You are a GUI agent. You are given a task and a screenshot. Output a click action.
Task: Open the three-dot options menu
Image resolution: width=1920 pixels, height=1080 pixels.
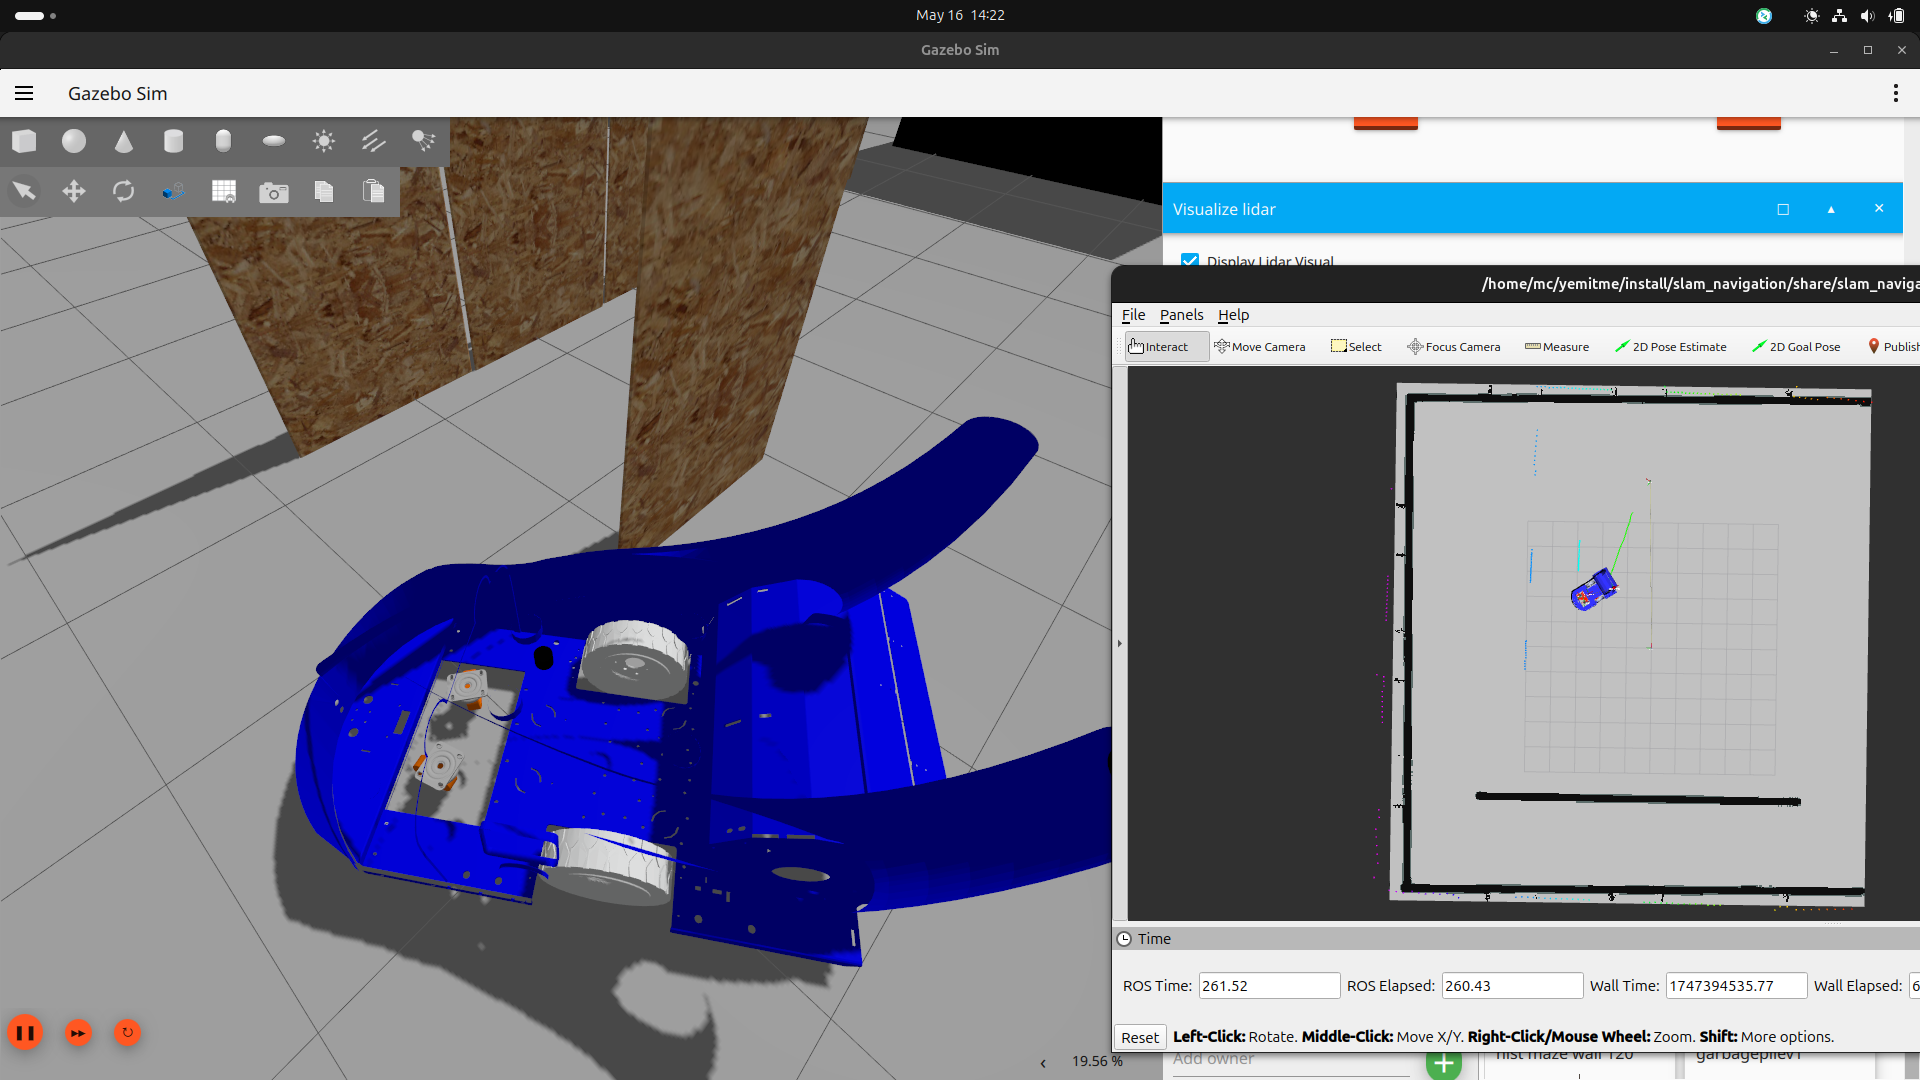click(1895, 93)
